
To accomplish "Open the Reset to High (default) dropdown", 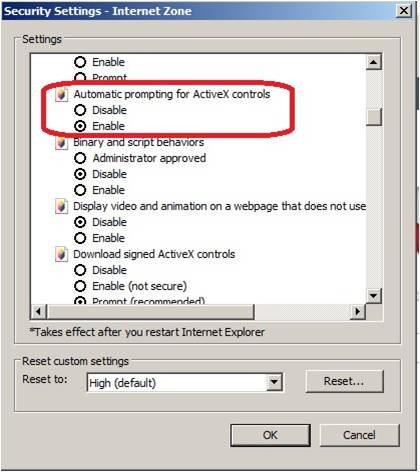I will [x=274, y=382].
